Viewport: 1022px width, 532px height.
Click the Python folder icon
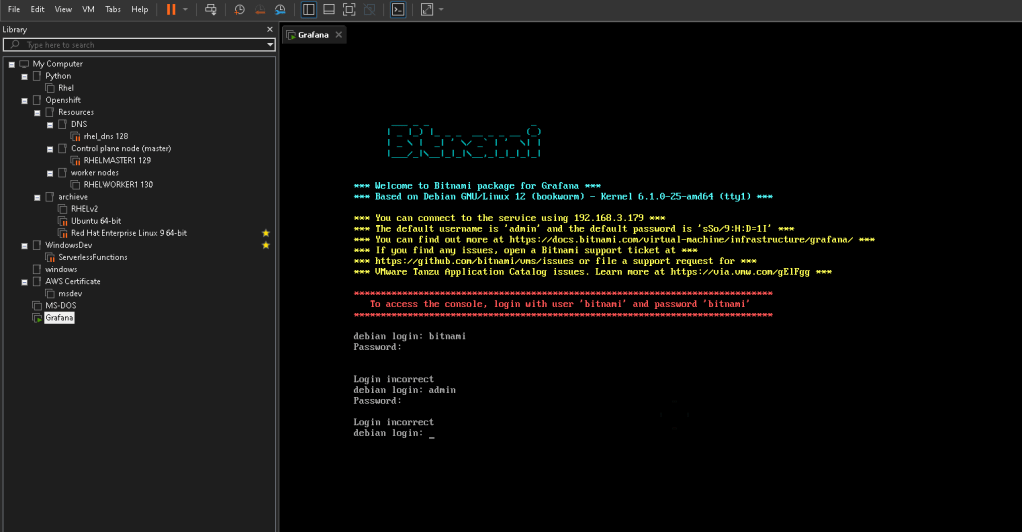click(x=36, y=76)
